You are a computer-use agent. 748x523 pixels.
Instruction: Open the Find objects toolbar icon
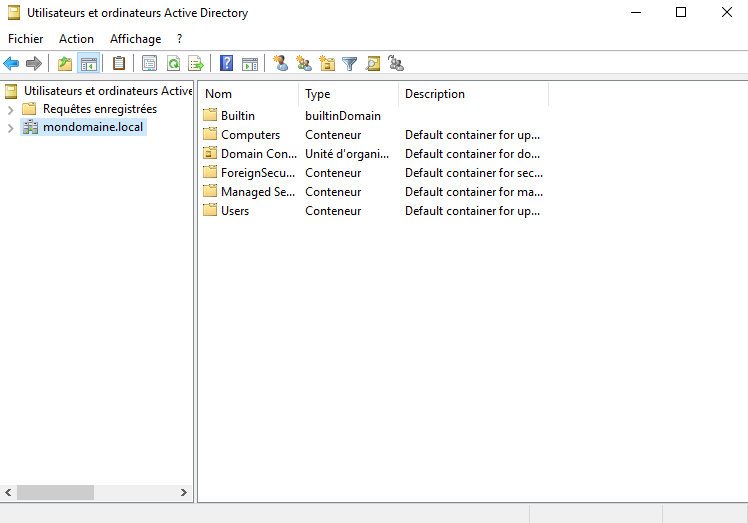point(373,63)
